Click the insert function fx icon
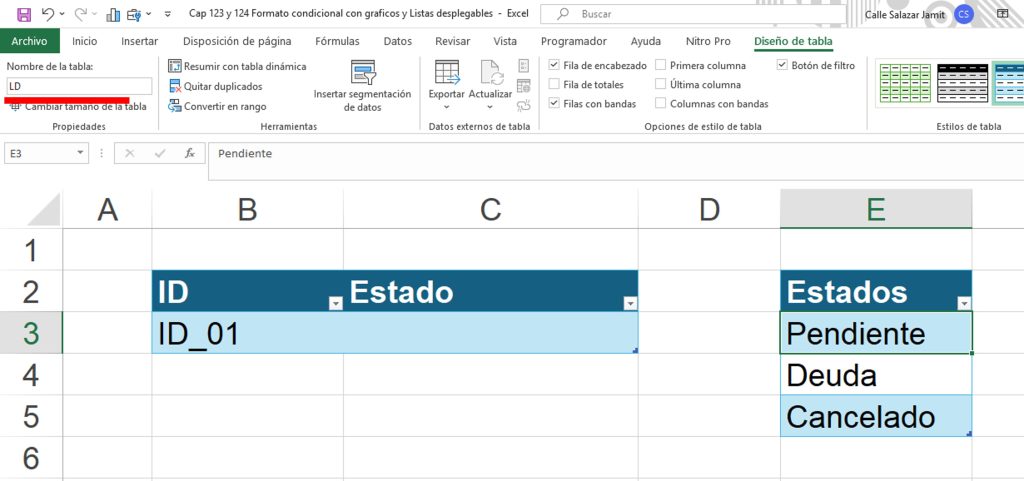The image size is (1024, 481). click(190, 153)
